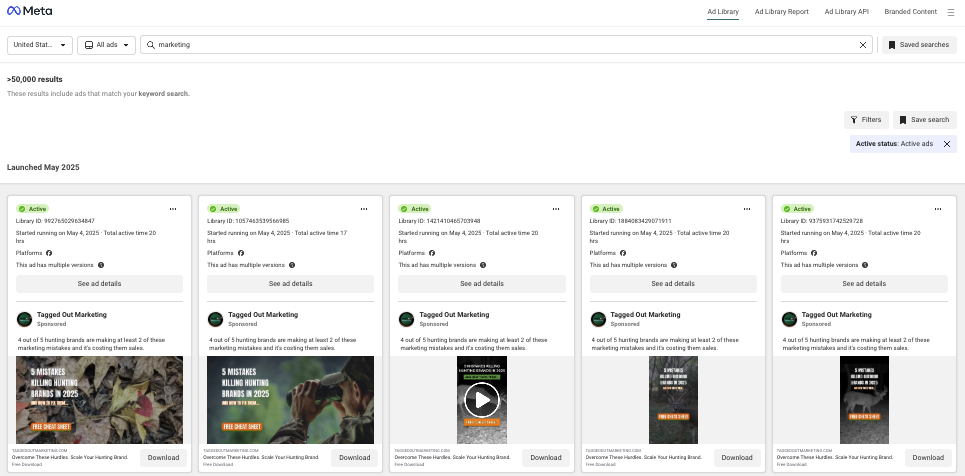Click Active status badge on ad 937593174252972B

798,209
